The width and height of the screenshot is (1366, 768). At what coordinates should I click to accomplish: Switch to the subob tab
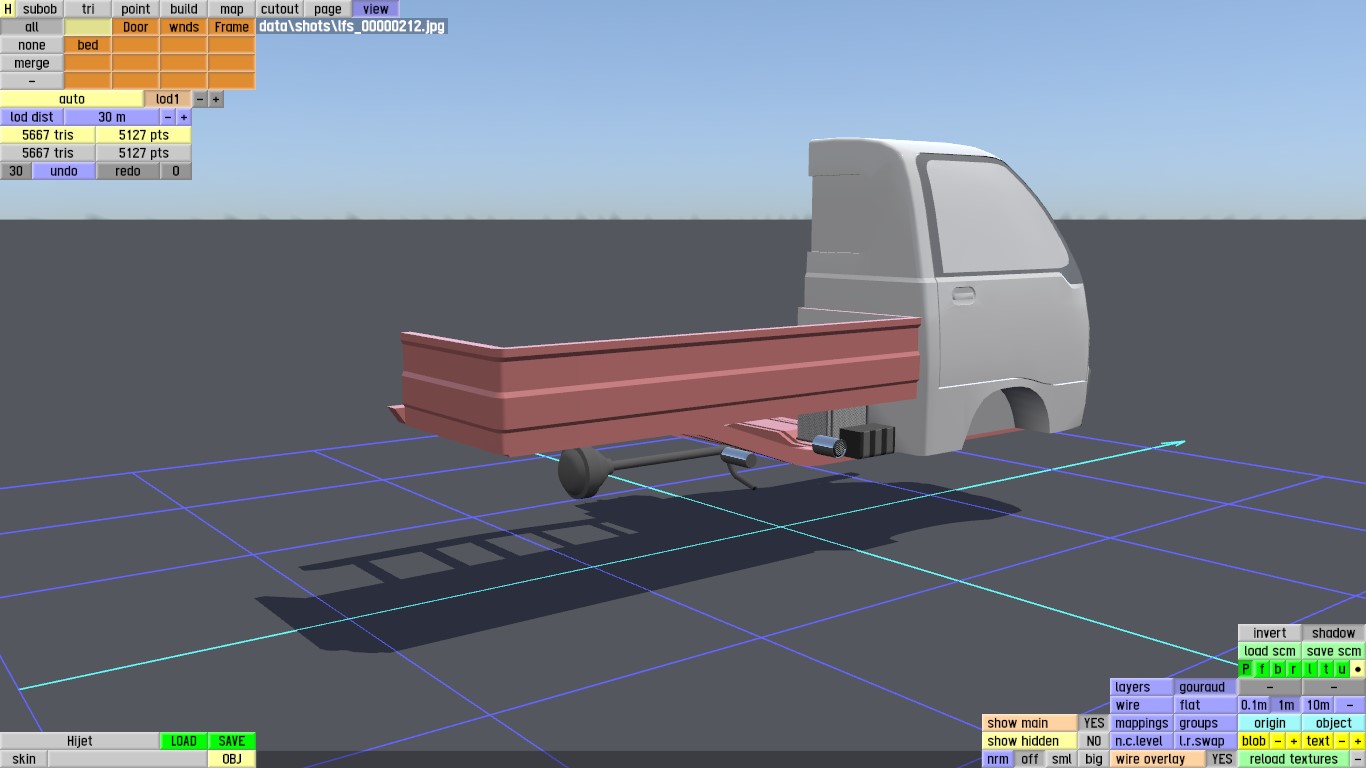[x=40, y=9]
